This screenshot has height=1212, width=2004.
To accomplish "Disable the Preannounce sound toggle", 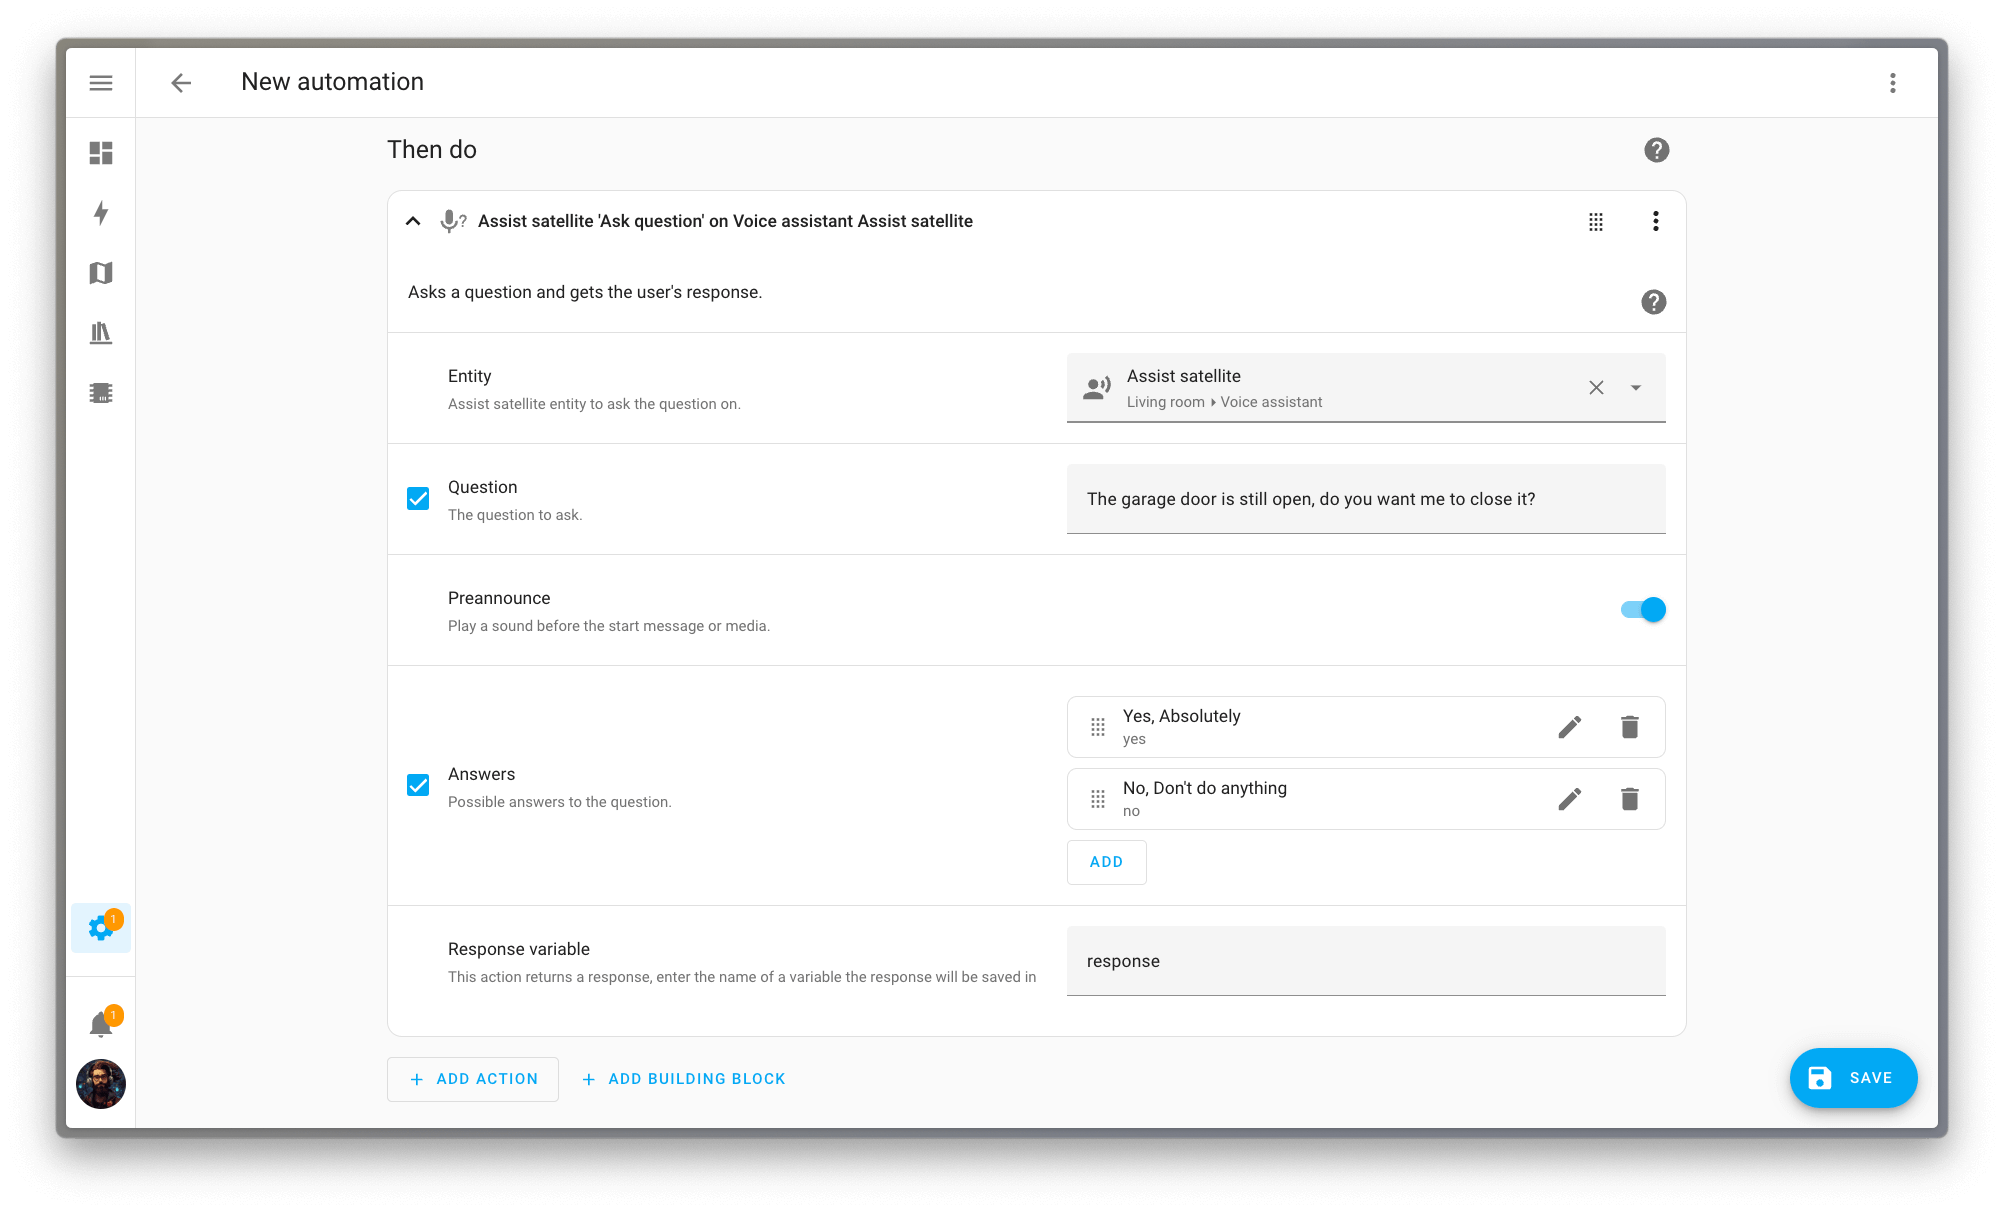I will pyautogui.click(x=1642, y=609).
